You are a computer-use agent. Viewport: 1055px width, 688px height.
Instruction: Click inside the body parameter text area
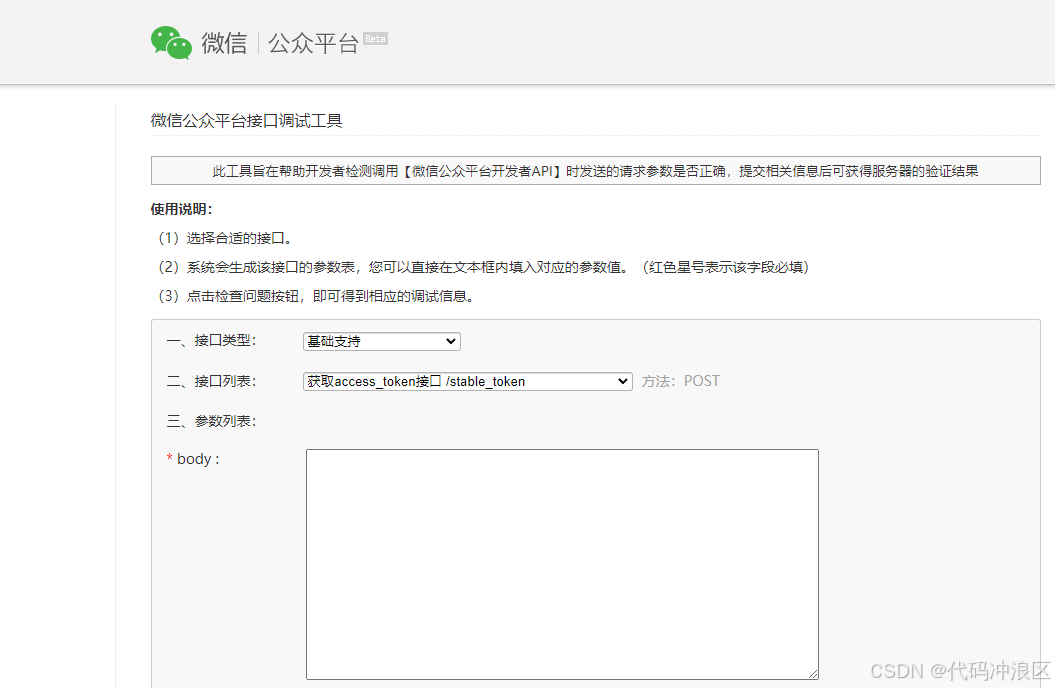[x=562, y=564]
